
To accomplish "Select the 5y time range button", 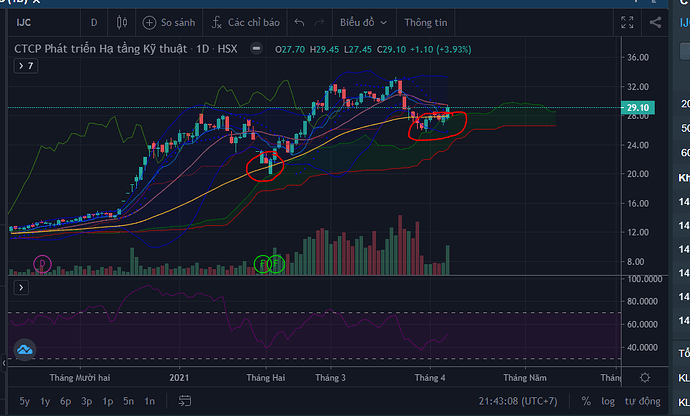I will (24, 401).
